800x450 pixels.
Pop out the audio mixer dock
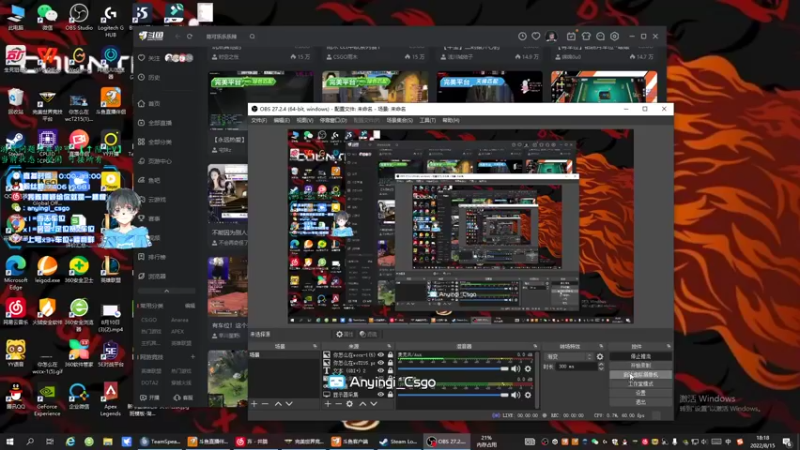coord(535,346)
